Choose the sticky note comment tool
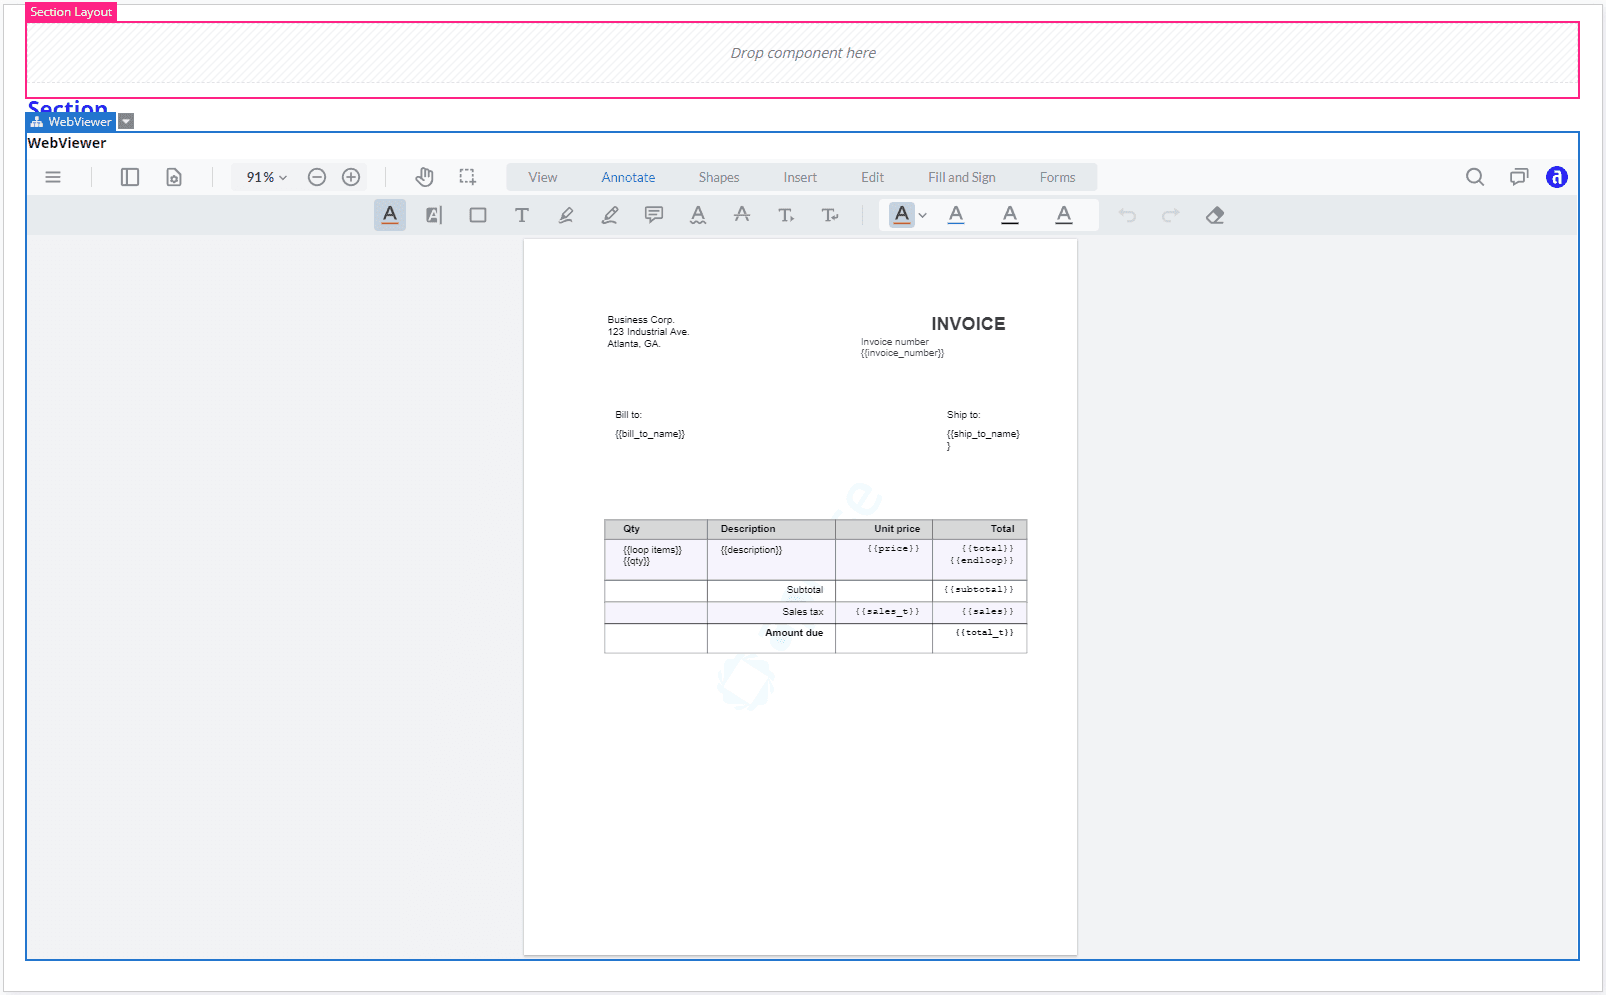This screenshot has width=1606, height=995. pyautogui.click(x=654, y=215)
